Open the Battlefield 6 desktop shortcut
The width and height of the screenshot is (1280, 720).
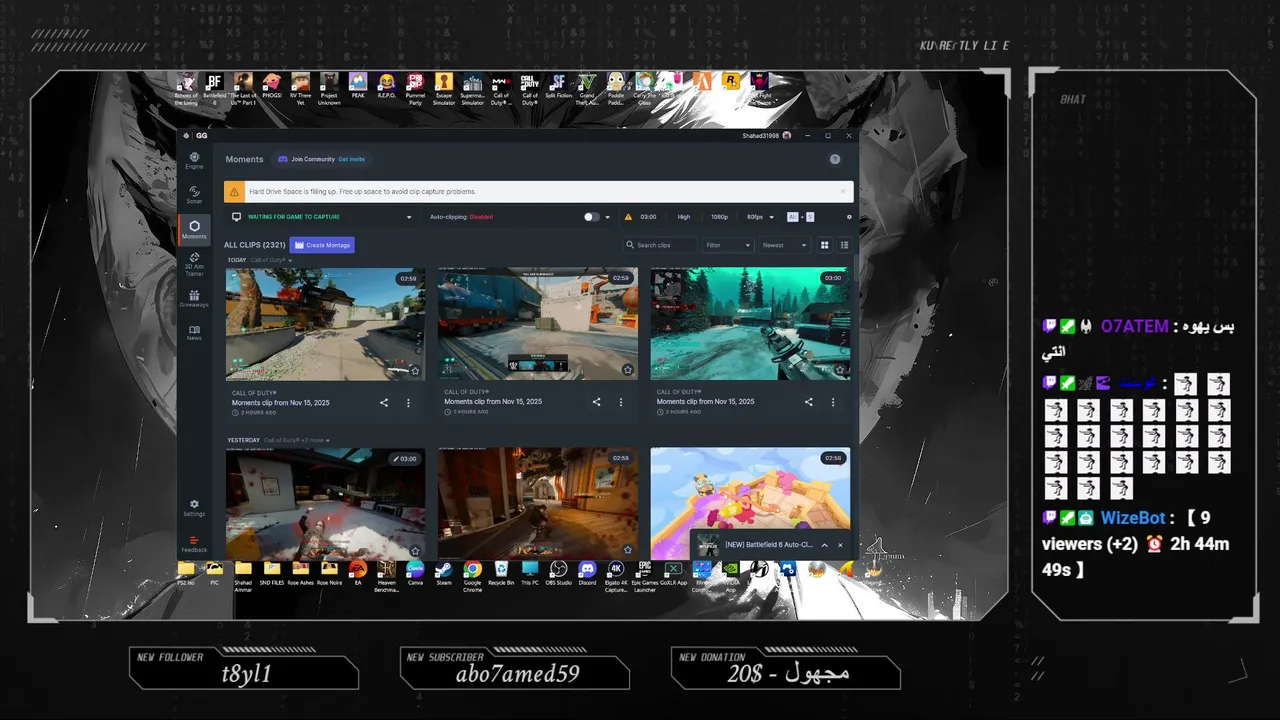tap(214, 88)
